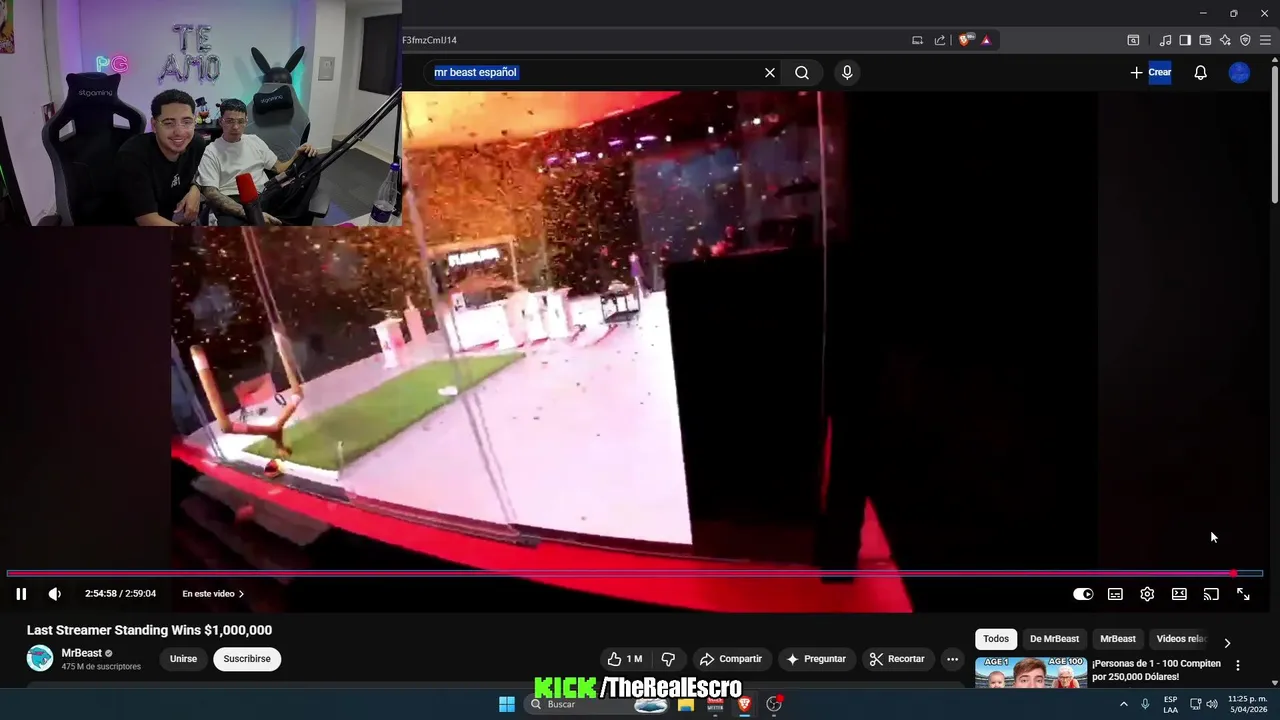Open the Crear create button

coord(1150,72)
